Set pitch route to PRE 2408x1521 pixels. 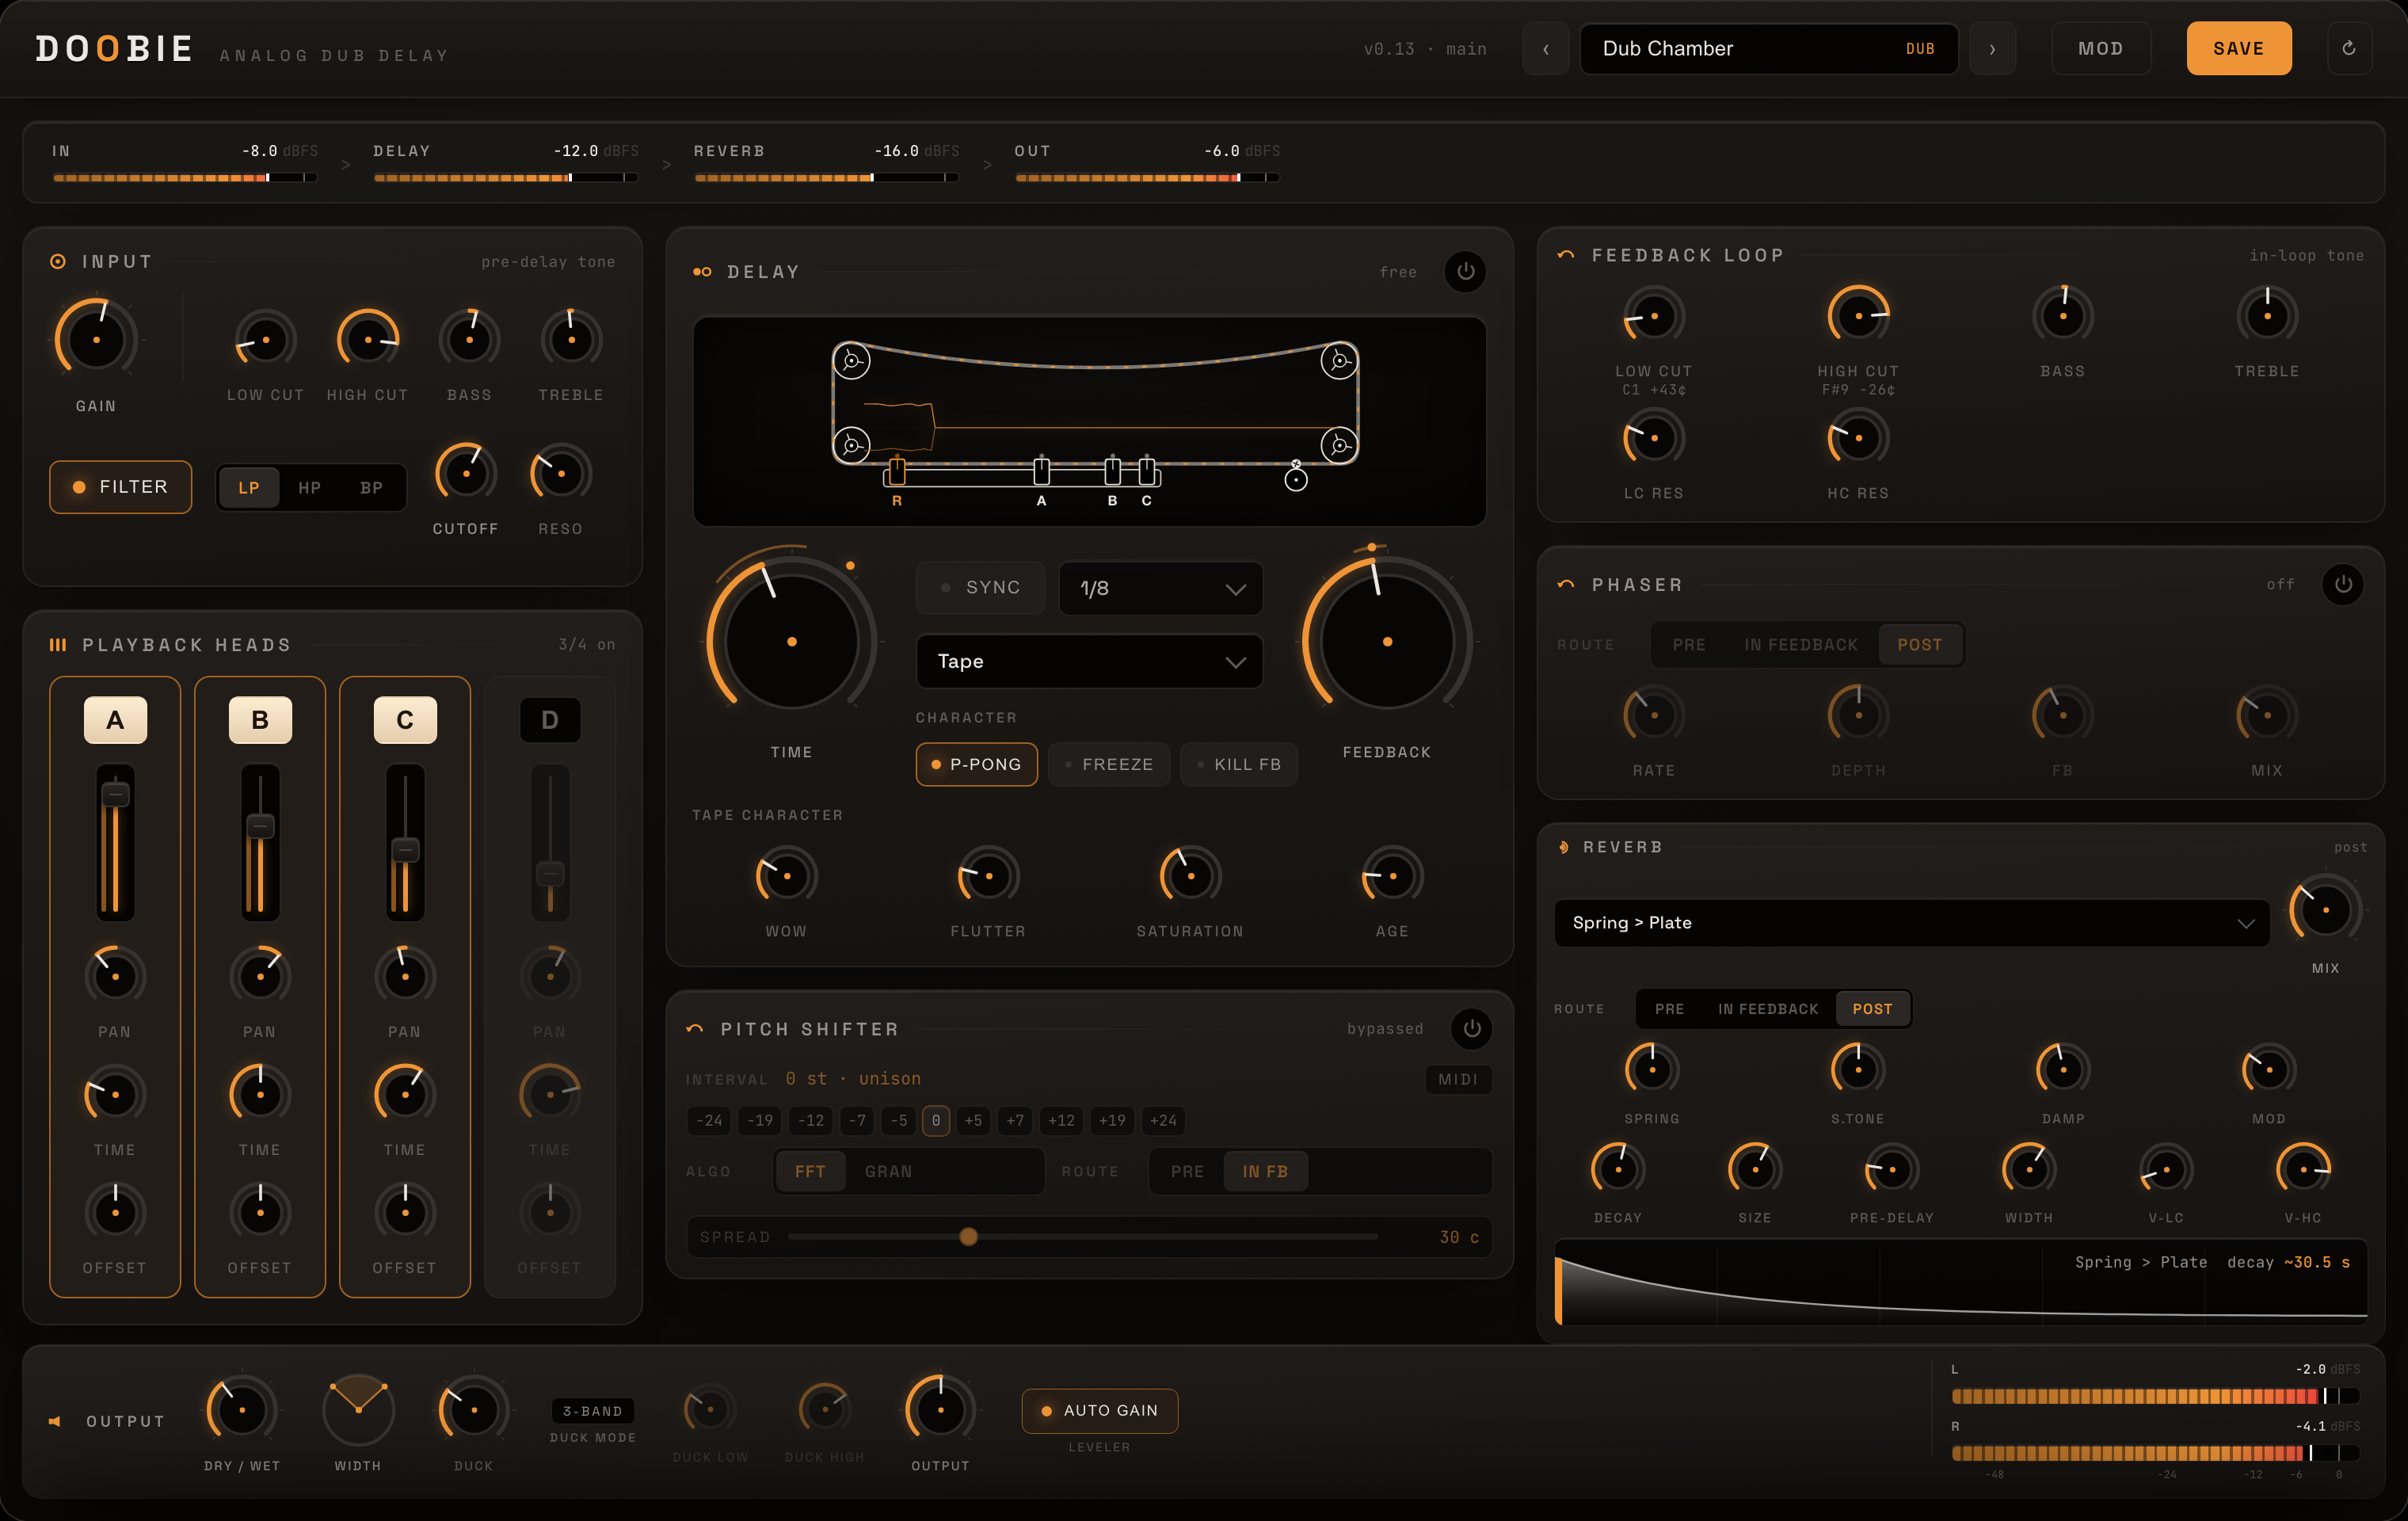coord(1187,1171)
